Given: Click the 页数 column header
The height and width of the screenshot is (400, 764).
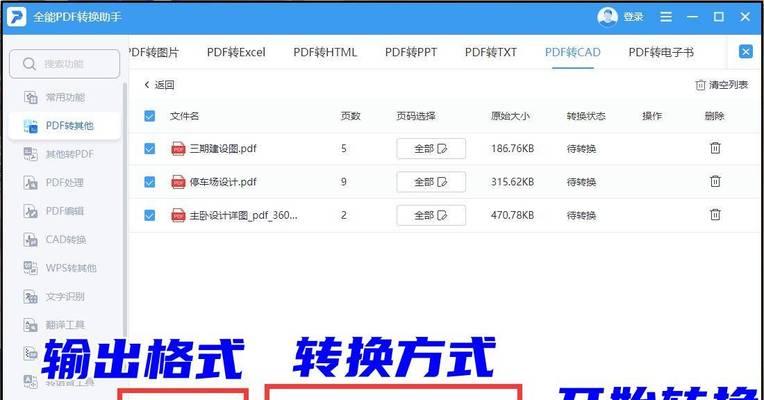Looking at the screenshot, I should [x=350, y=116].
